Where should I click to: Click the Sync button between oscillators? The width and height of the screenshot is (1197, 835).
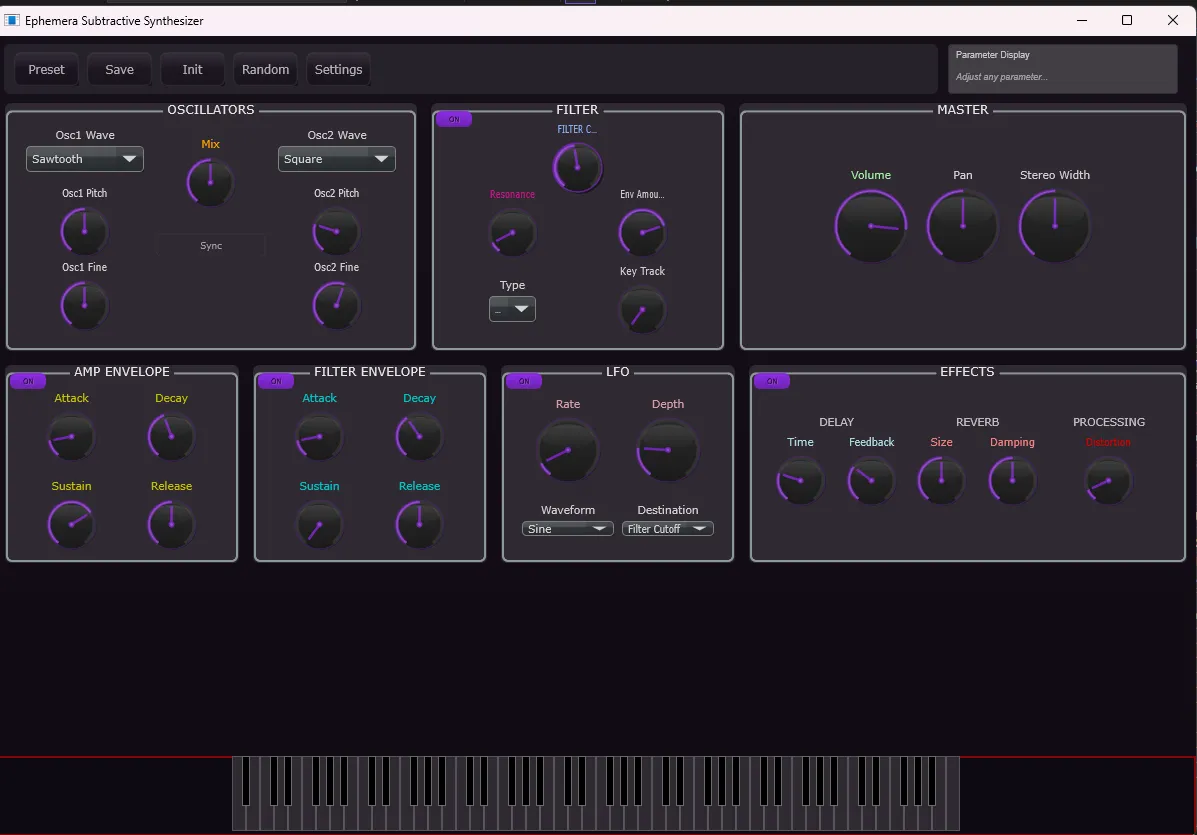tap(211, 246)
